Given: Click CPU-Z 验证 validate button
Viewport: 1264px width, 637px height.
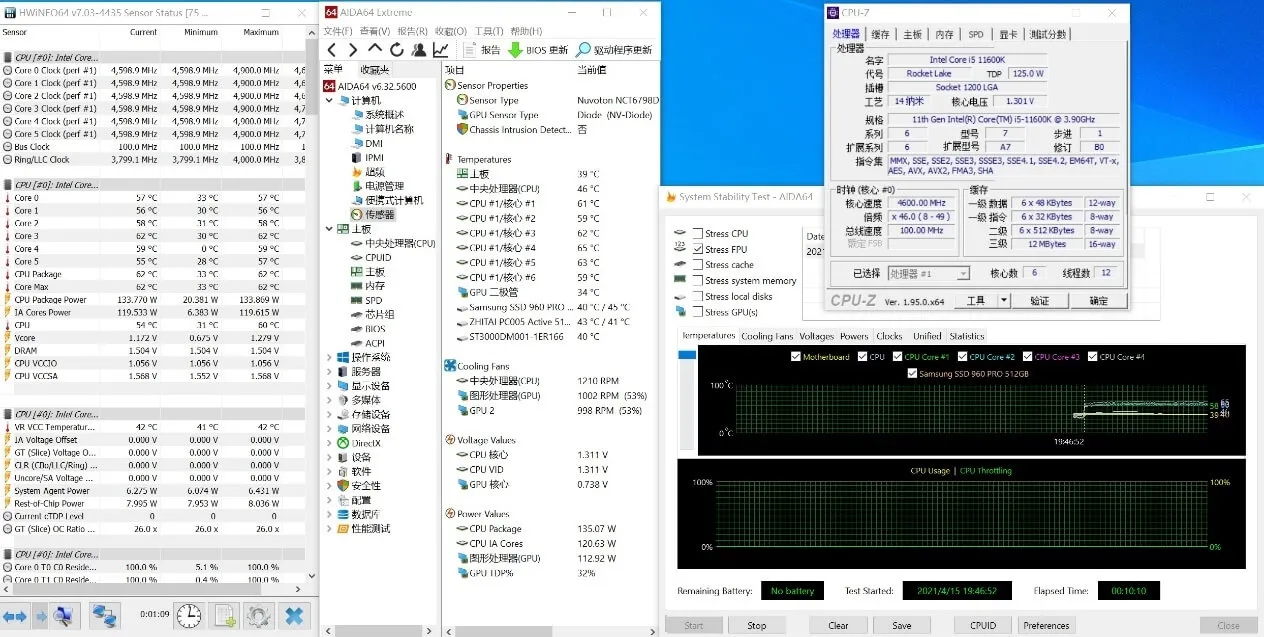Looking at the screenshot, I should (1040, 300).
